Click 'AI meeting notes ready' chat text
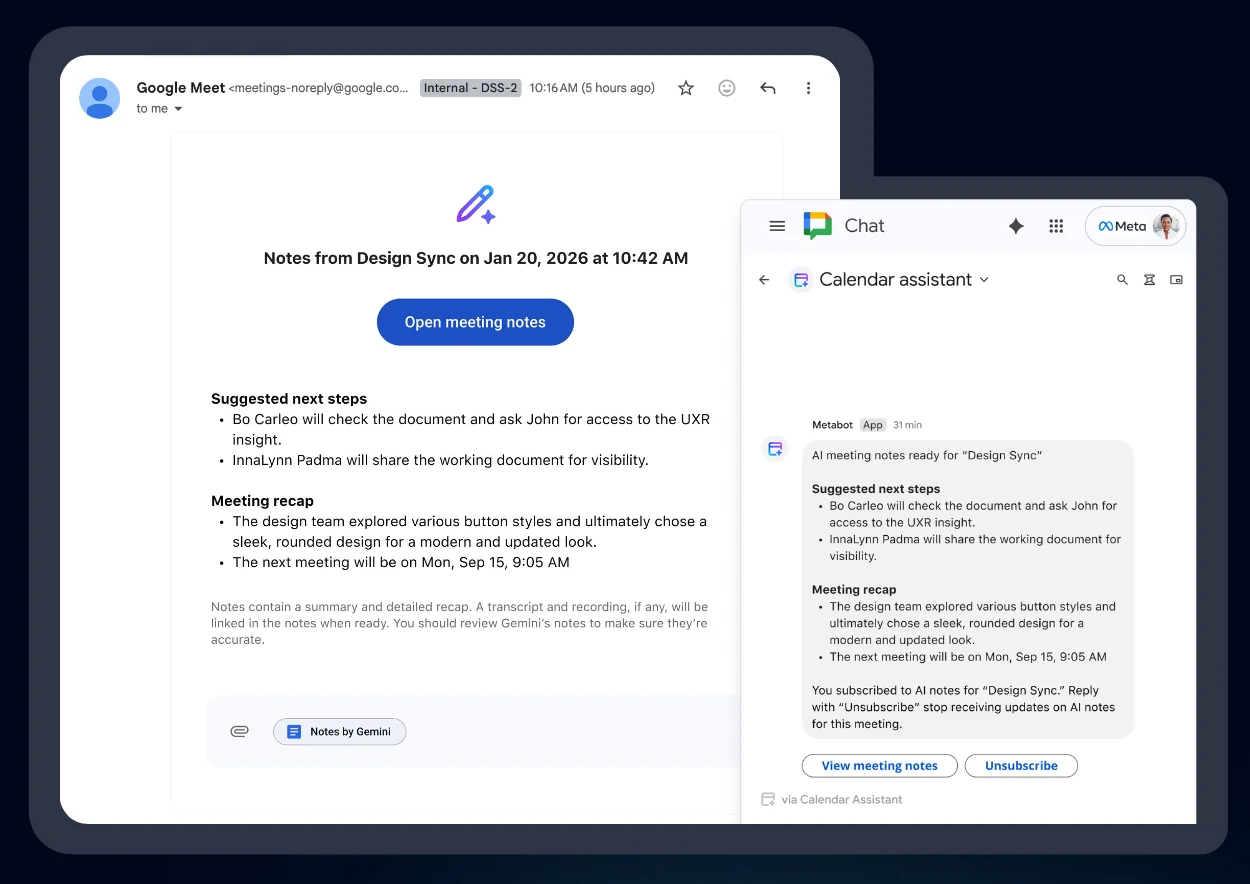 point(927,456)
